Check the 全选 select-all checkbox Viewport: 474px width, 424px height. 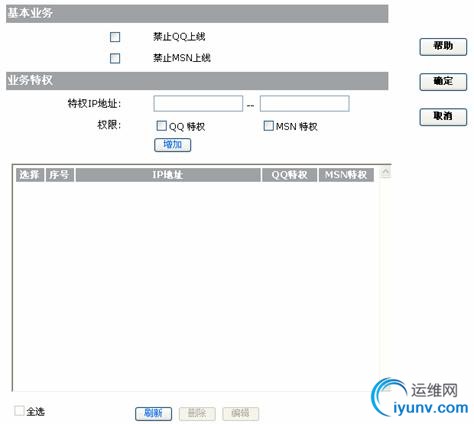point(19,411)
